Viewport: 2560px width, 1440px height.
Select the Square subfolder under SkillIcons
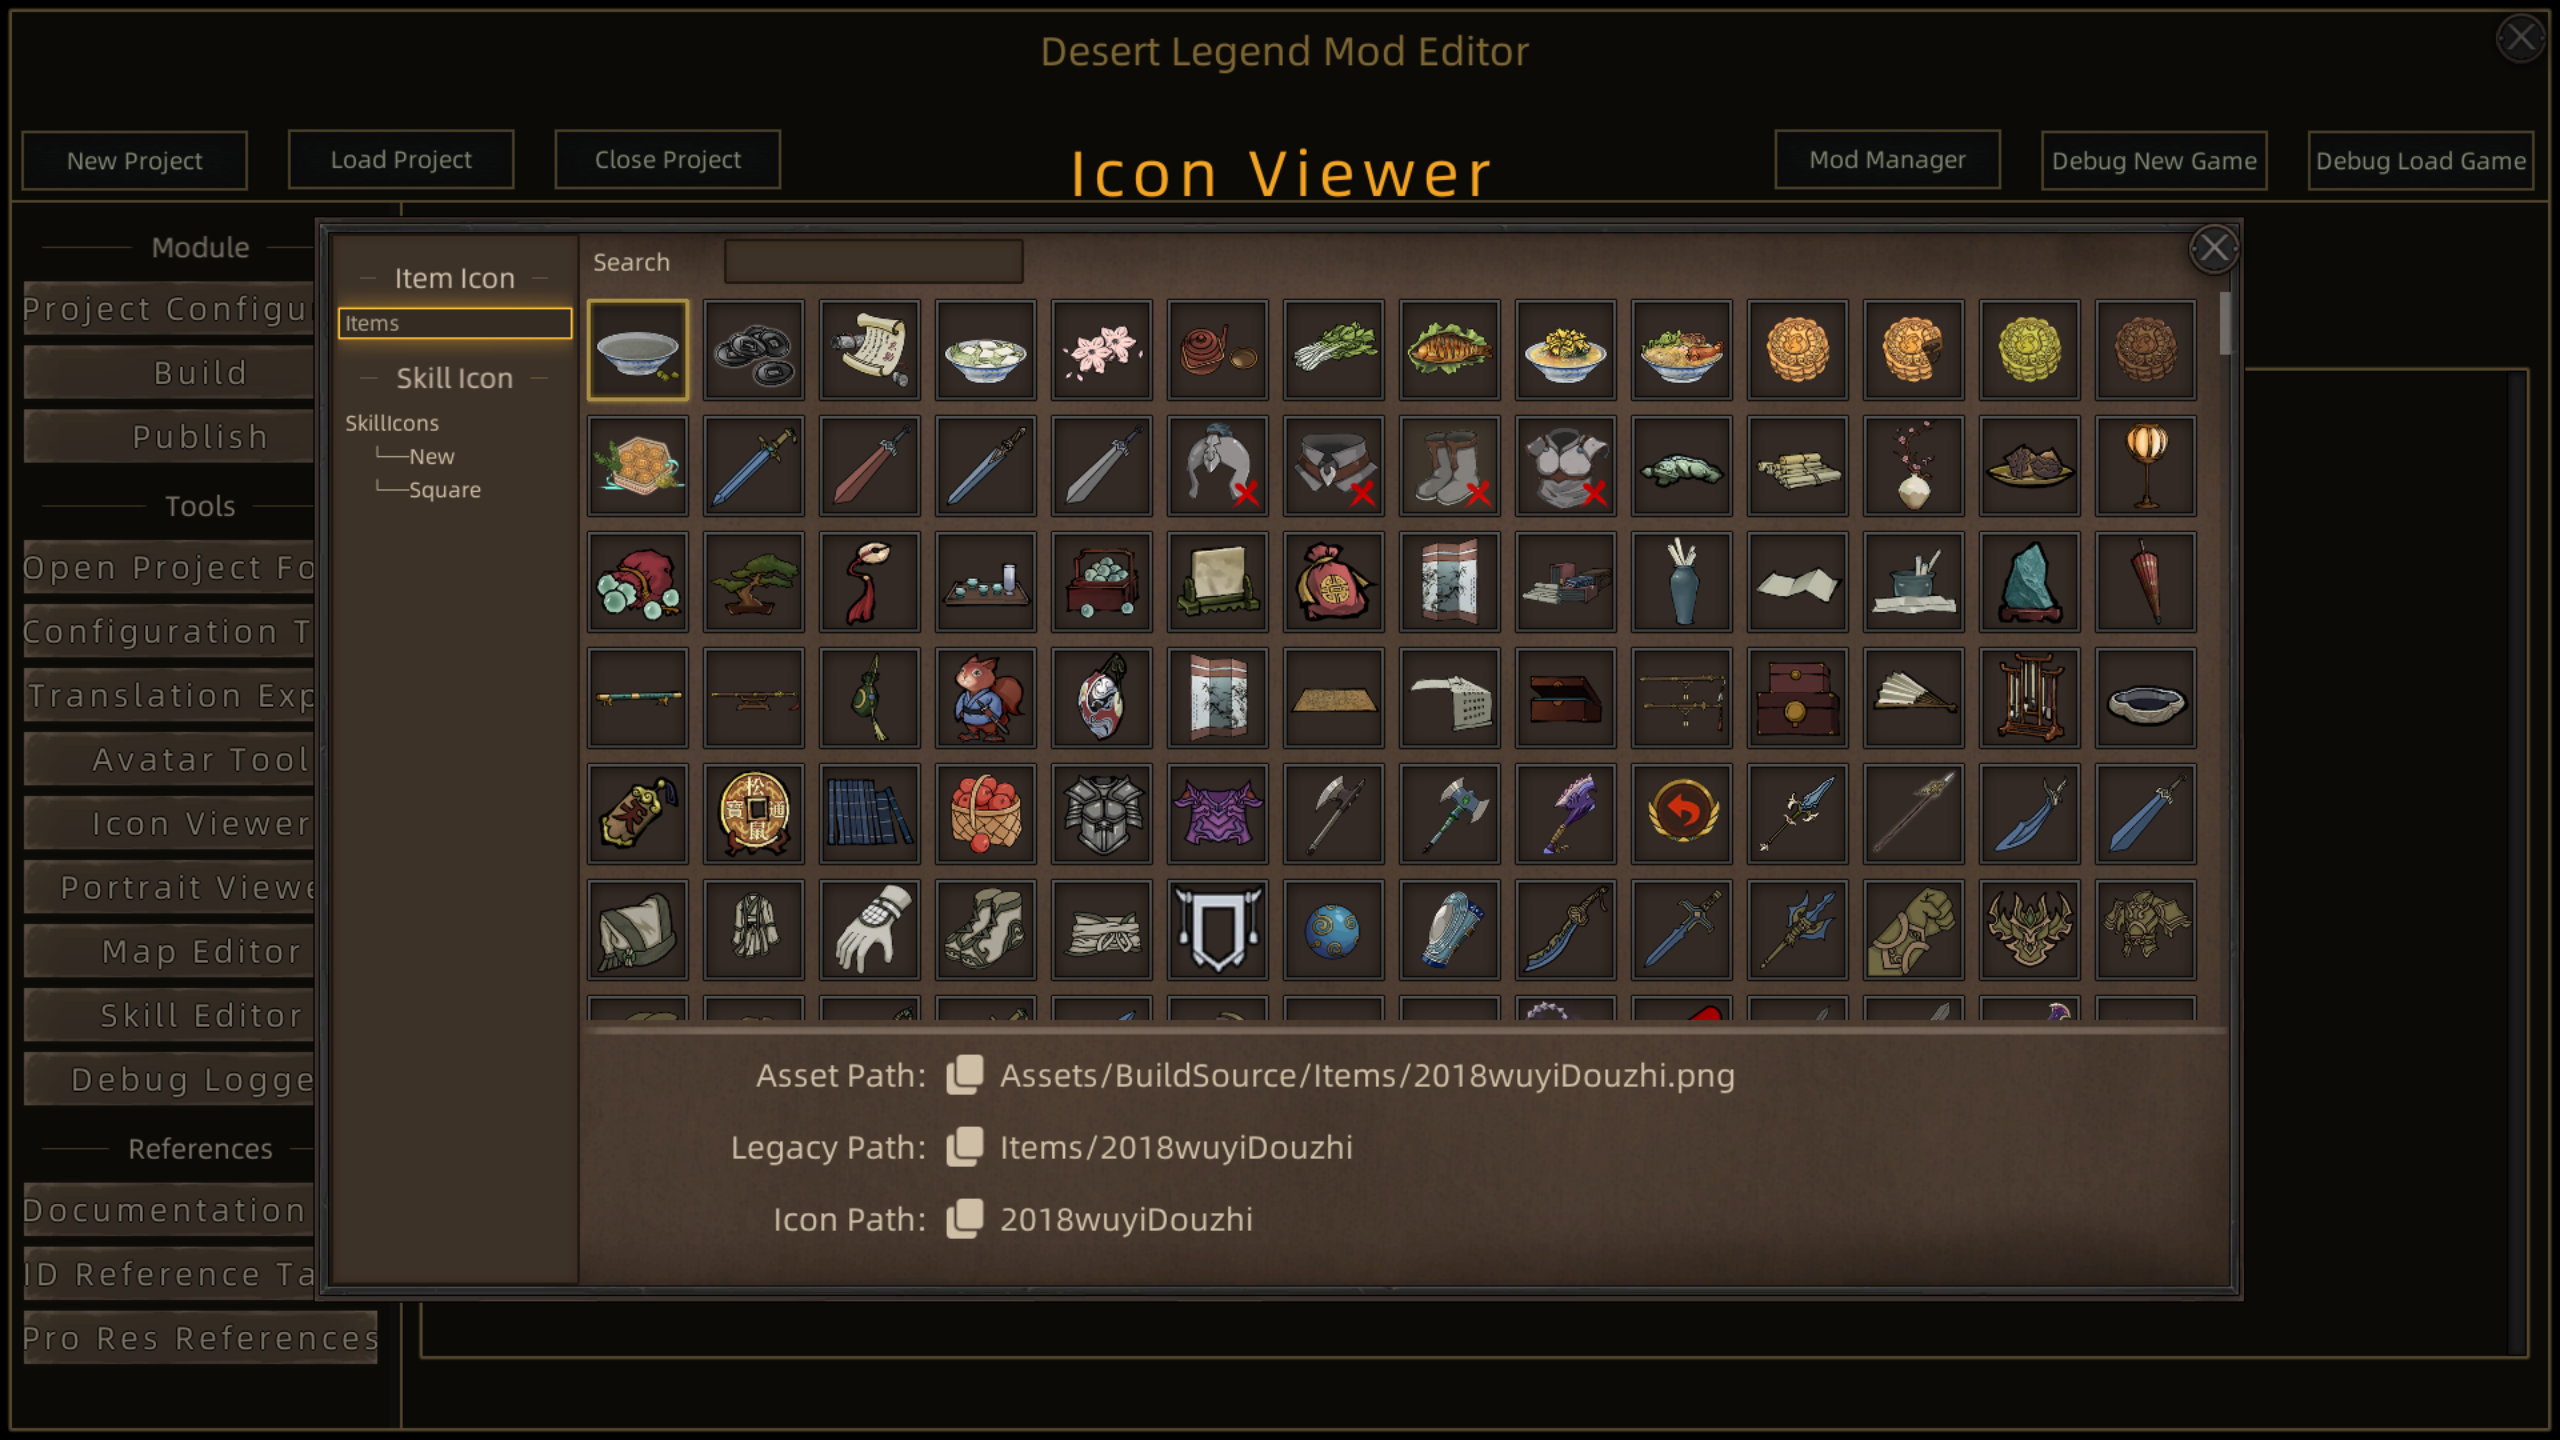(444, 490)
